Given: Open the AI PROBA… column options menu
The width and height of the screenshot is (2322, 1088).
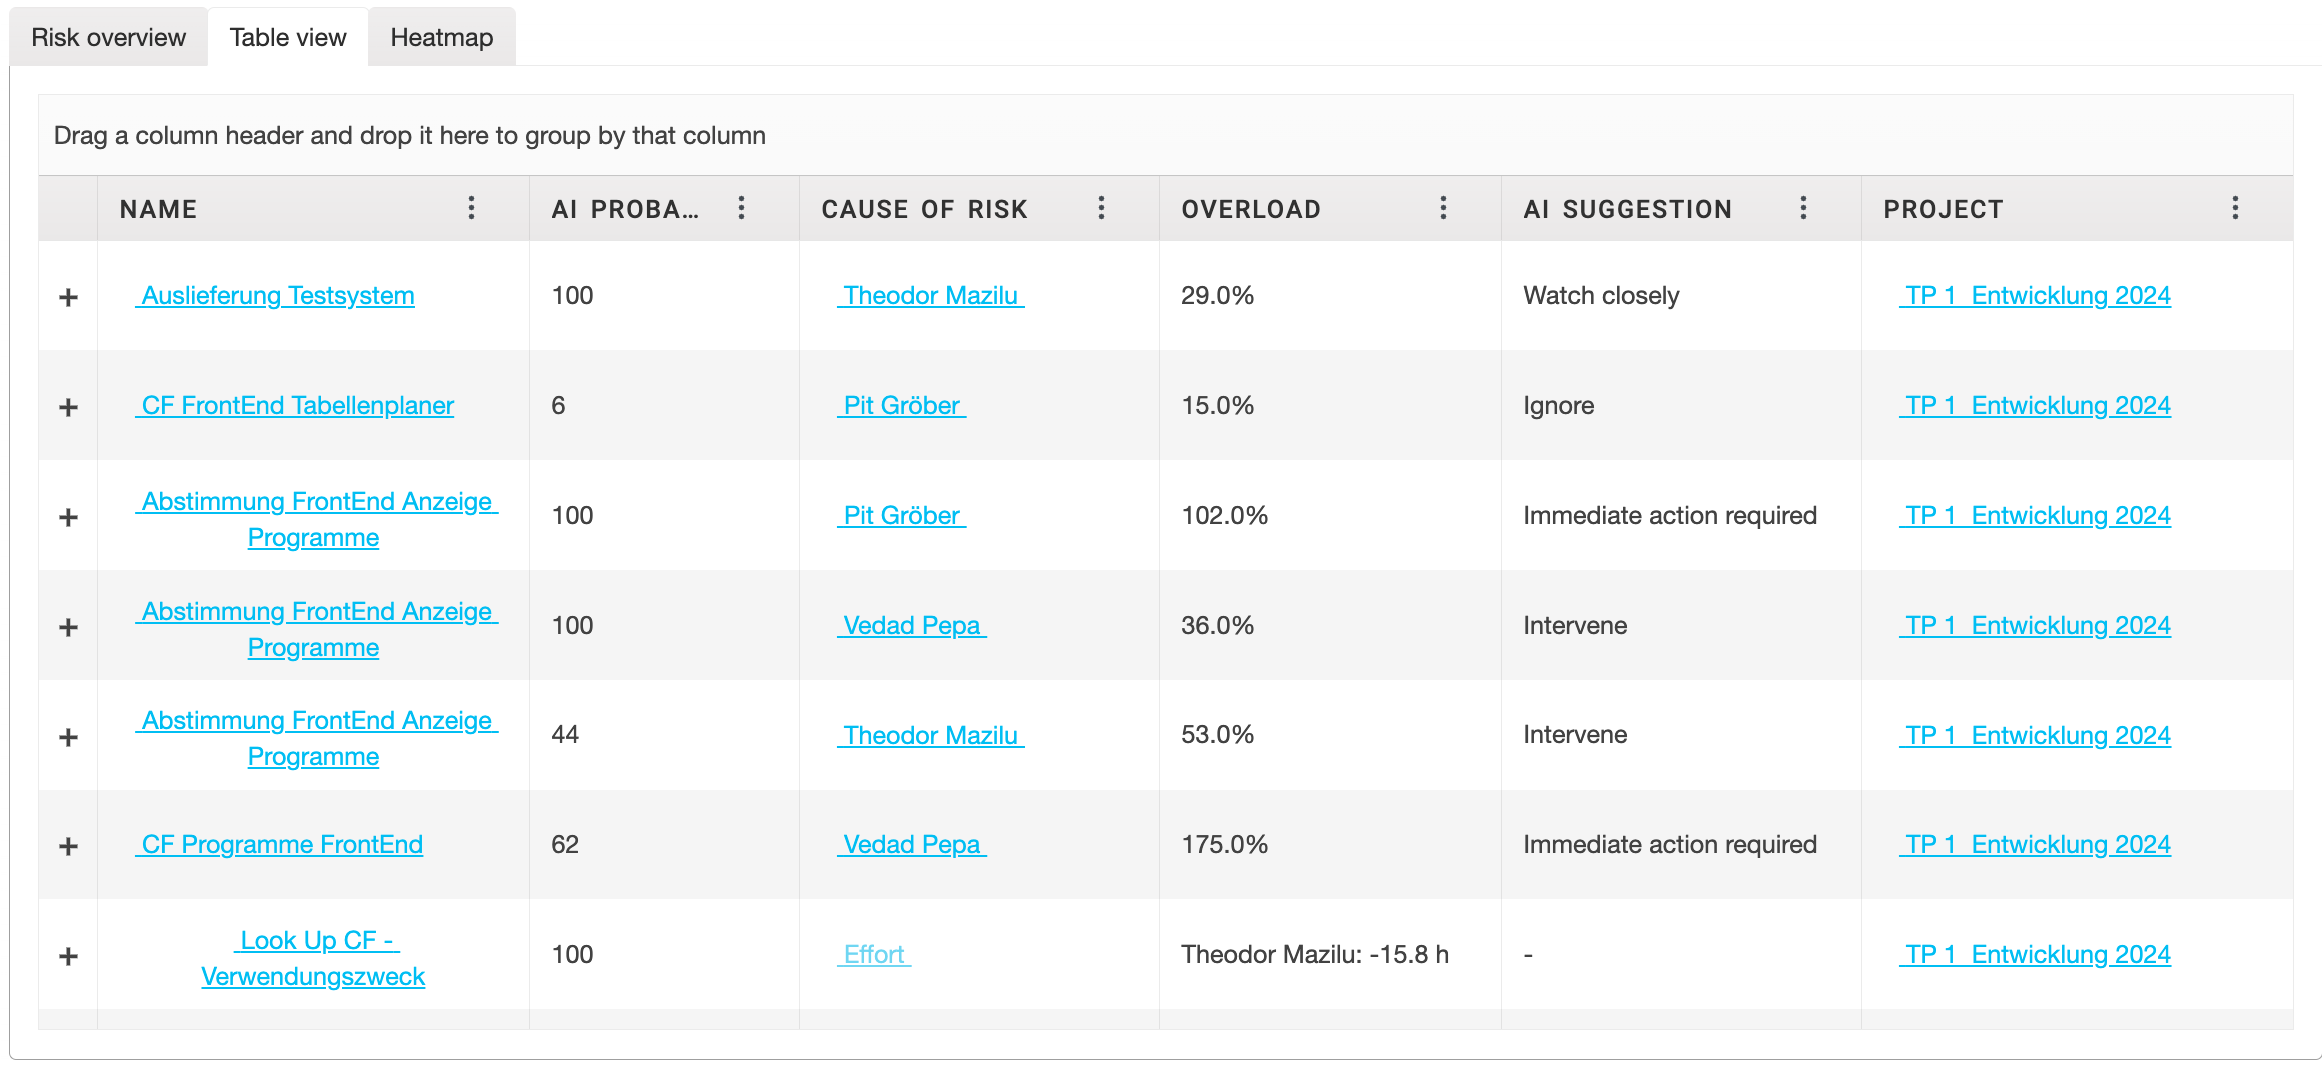Looking at the screenshot, I should tap(741, 208).
